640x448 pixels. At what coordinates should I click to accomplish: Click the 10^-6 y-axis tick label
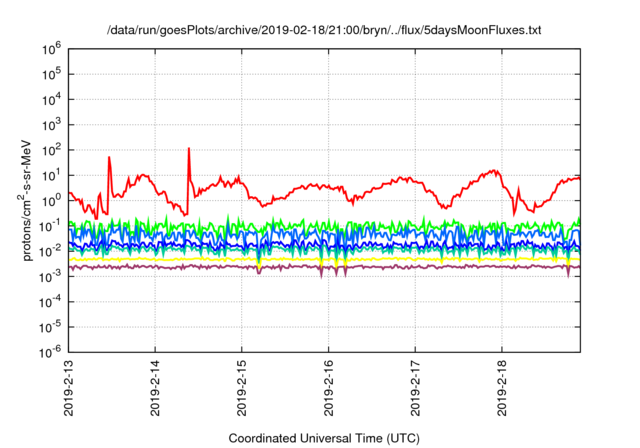coord(50,353)
